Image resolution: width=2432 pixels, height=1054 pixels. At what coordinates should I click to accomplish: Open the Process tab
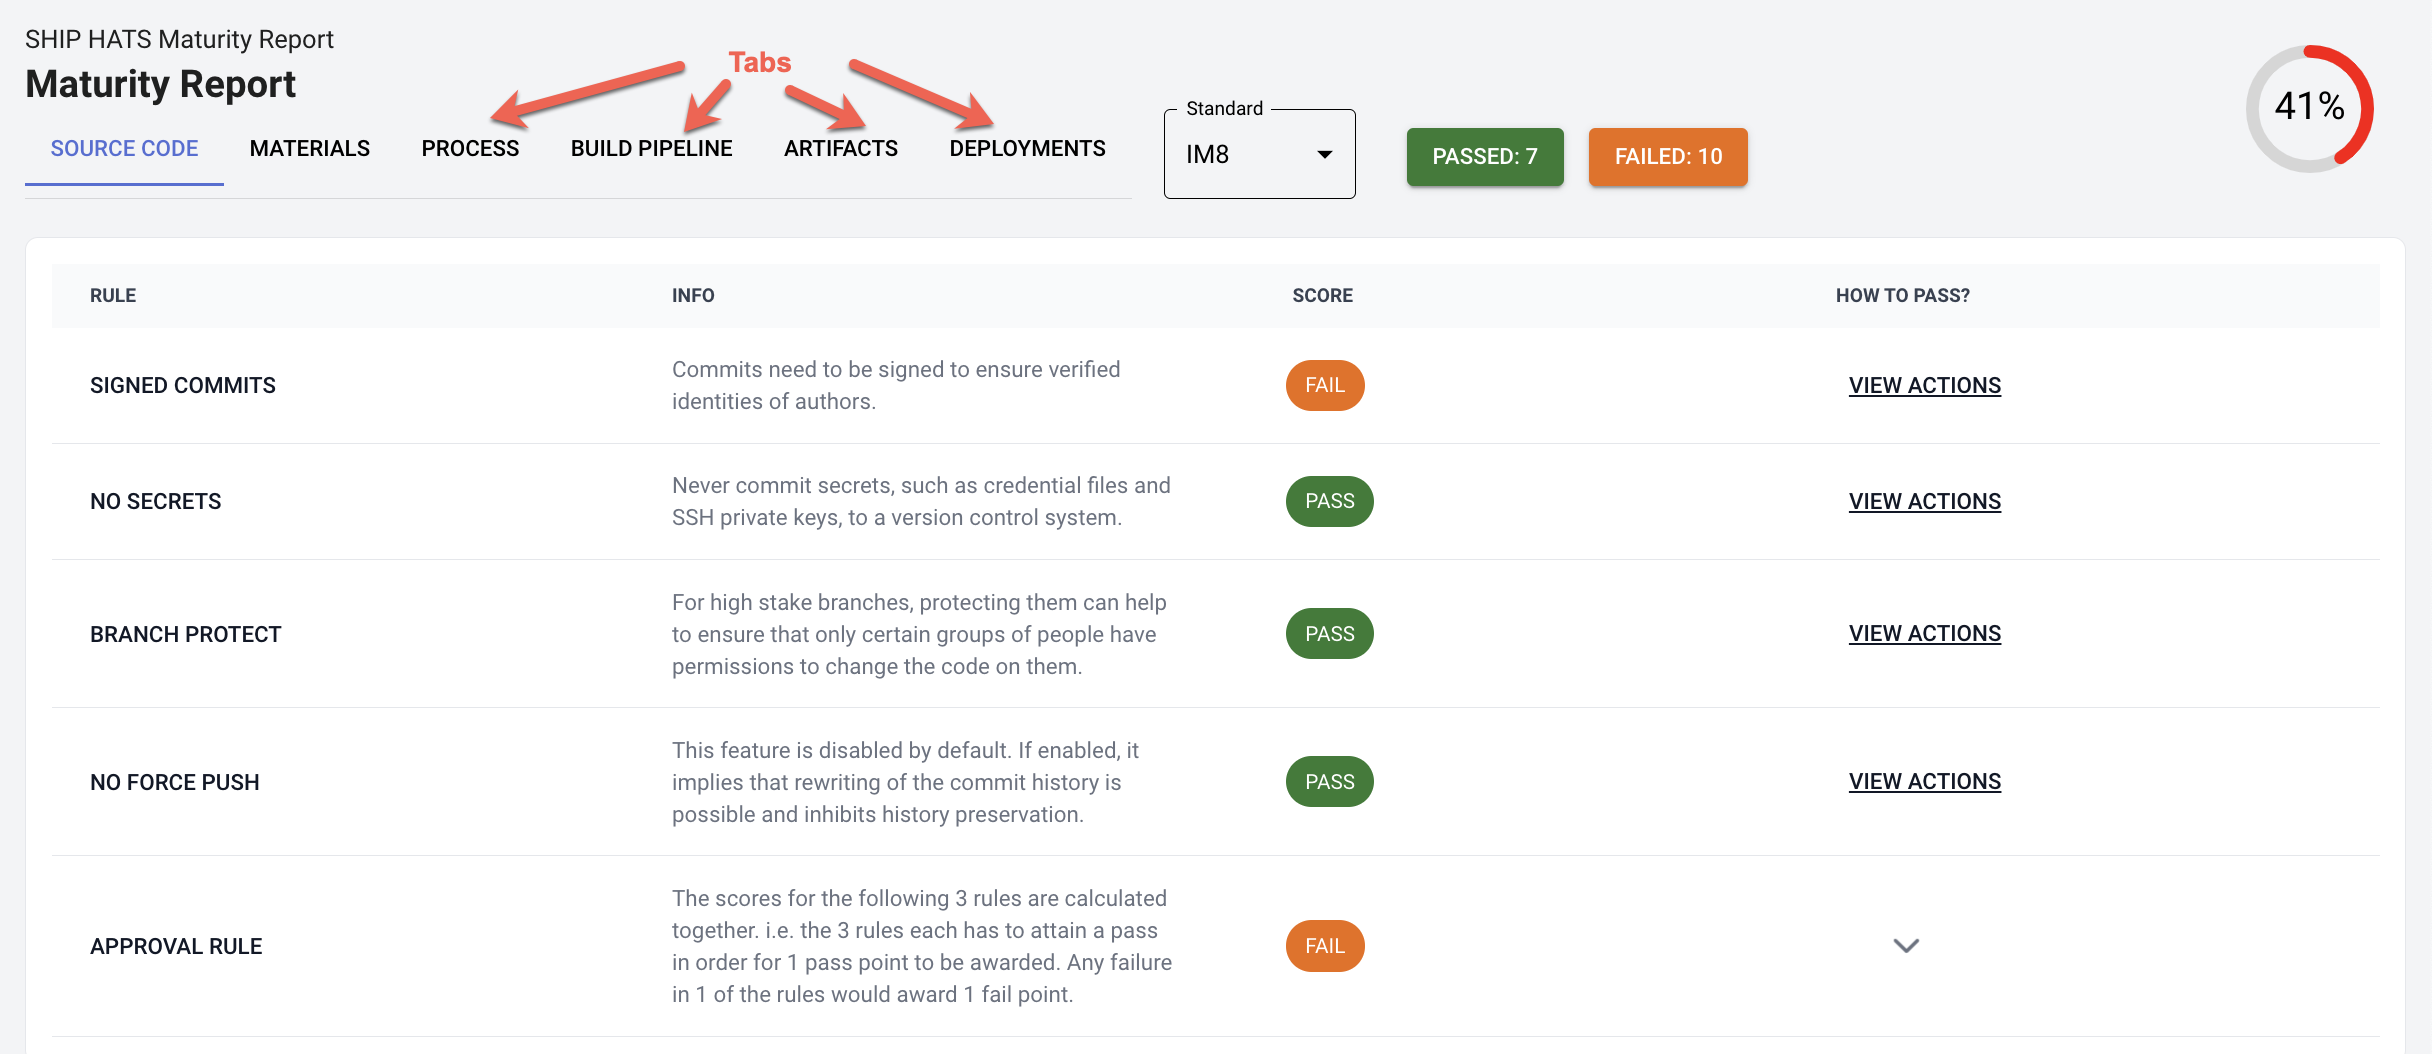470,148
